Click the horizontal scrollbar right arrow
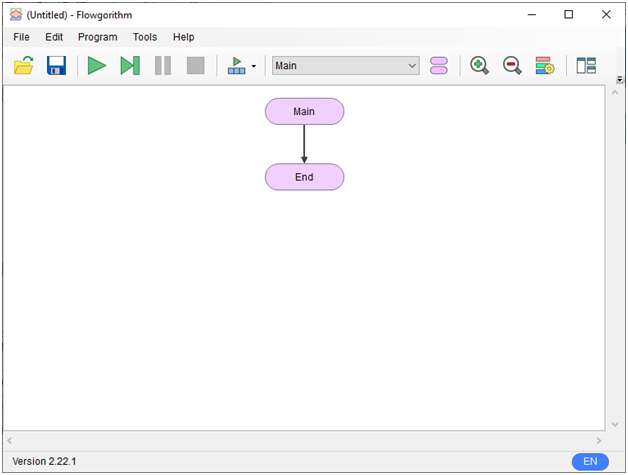 coord(599,441)
